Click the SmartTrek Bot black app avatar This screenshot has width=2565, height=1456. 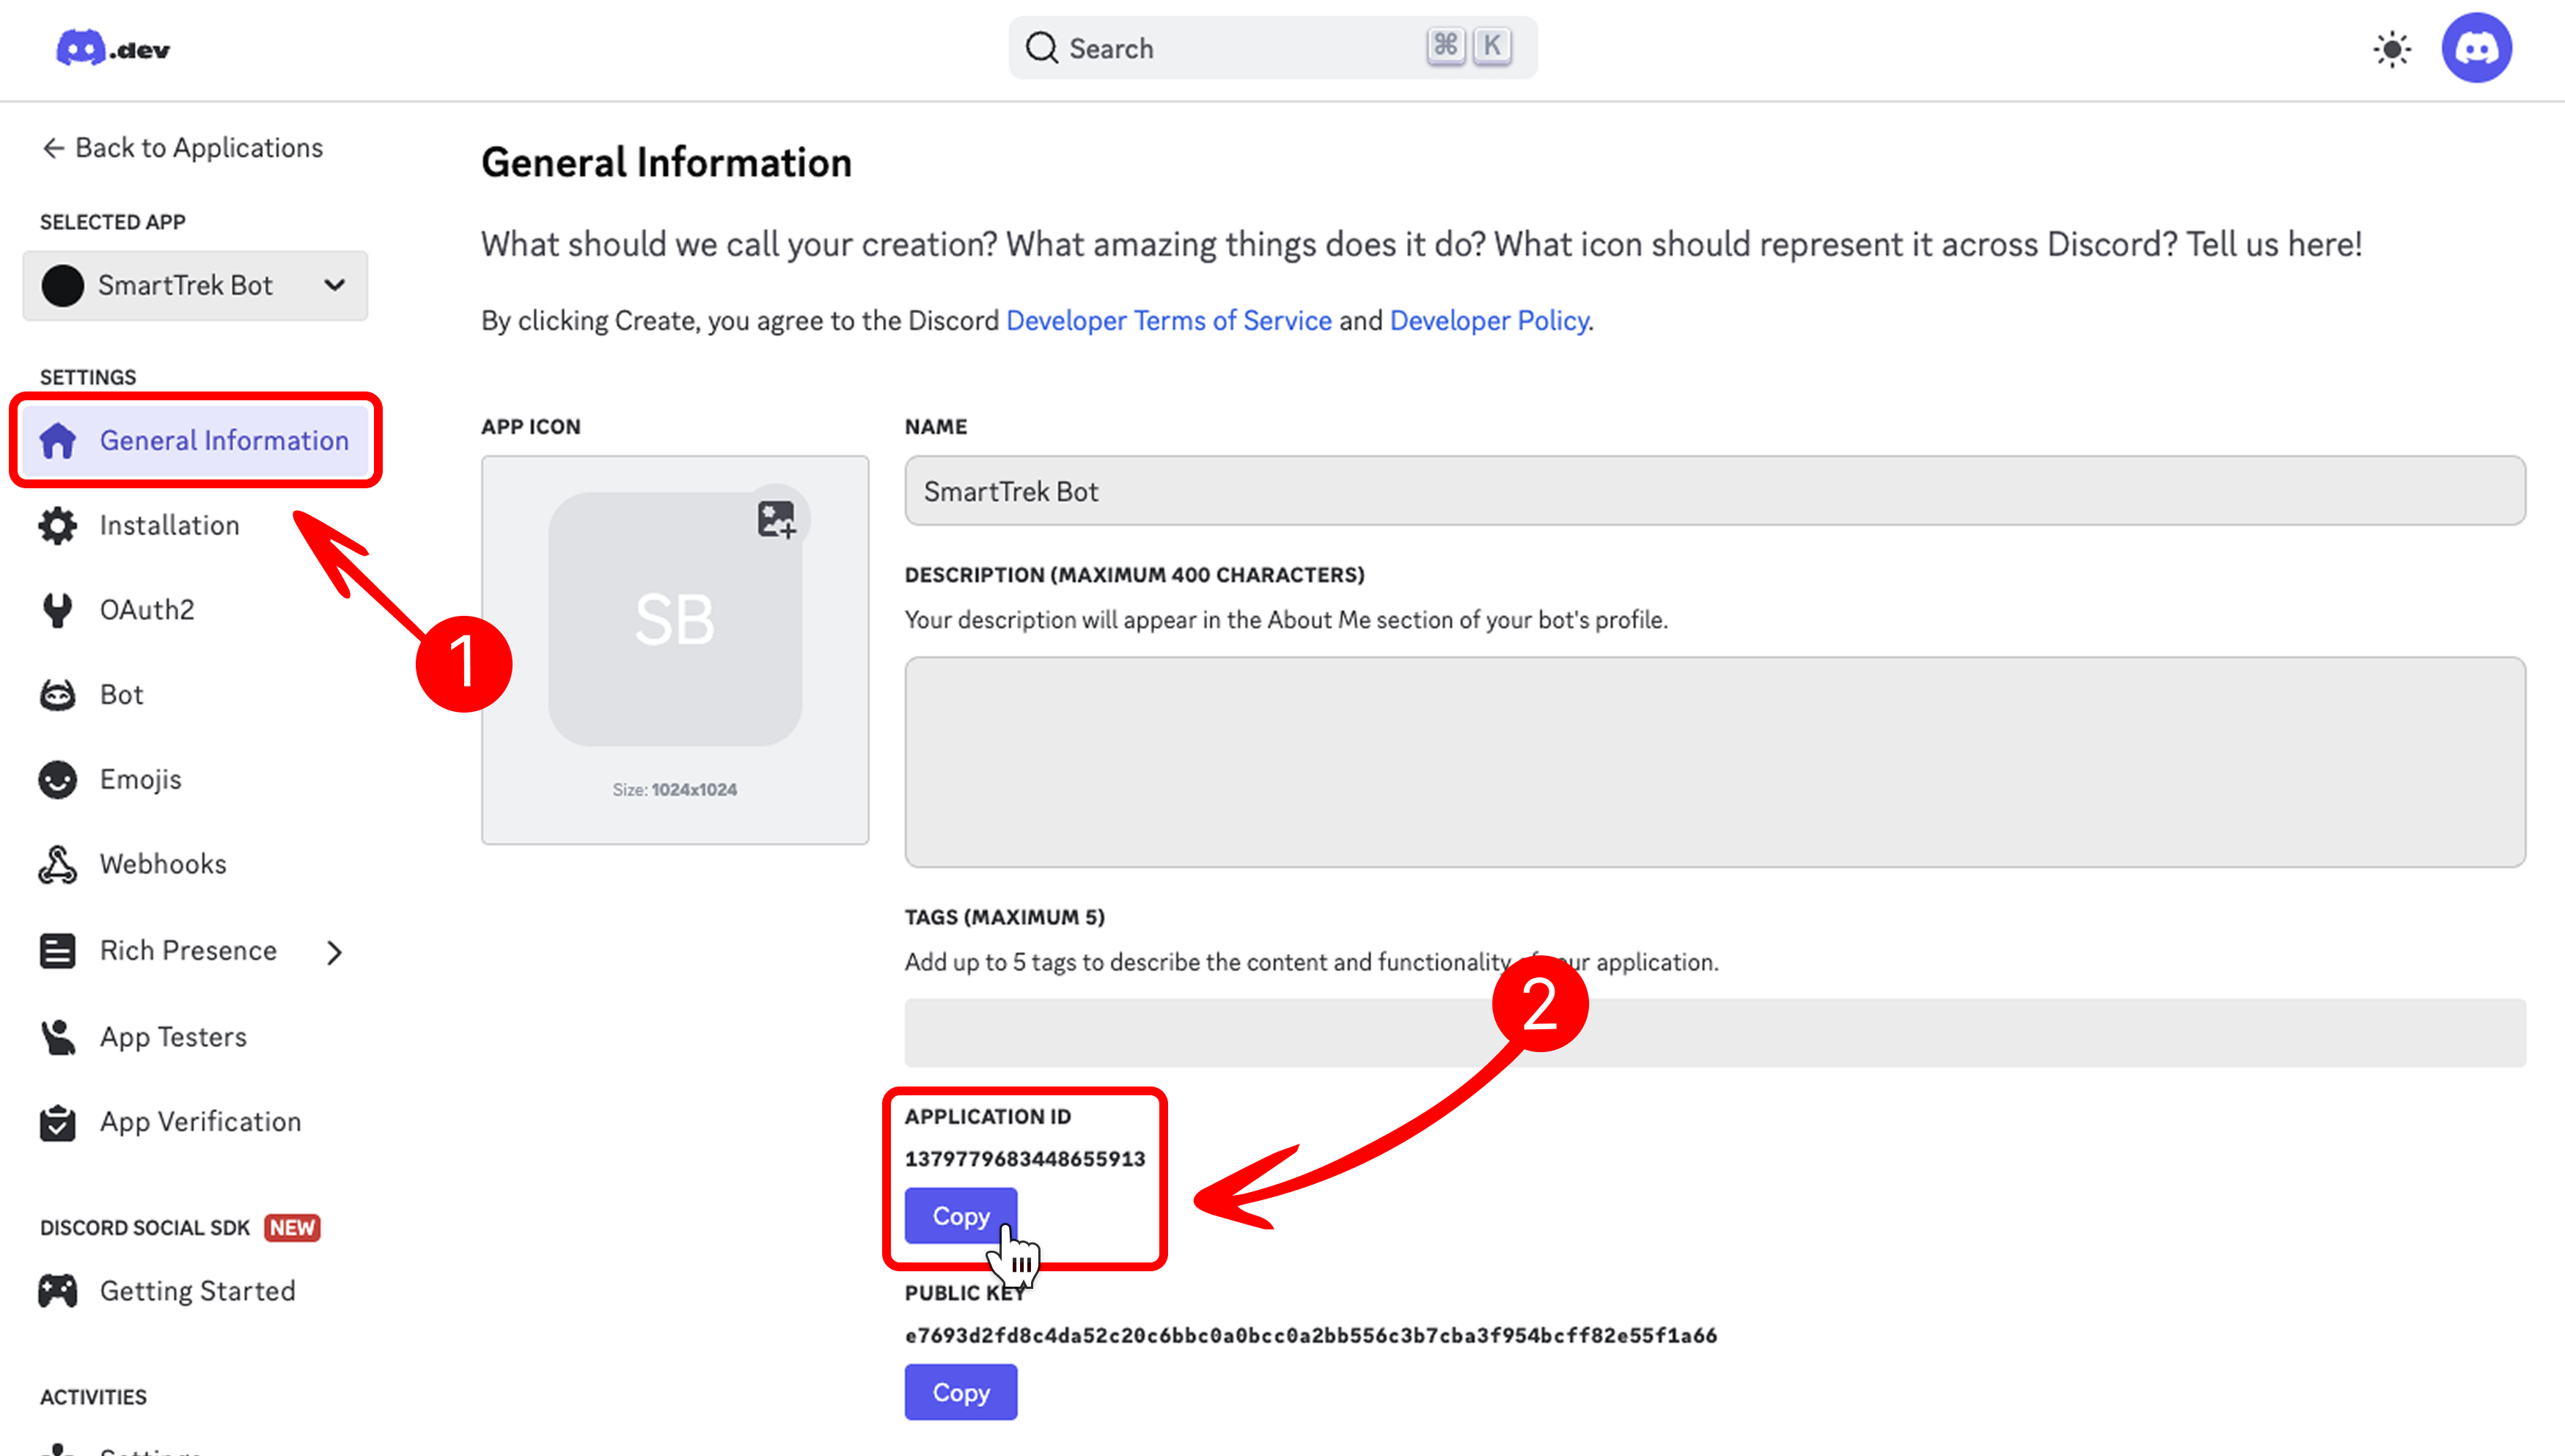click(x=63, y=286)
